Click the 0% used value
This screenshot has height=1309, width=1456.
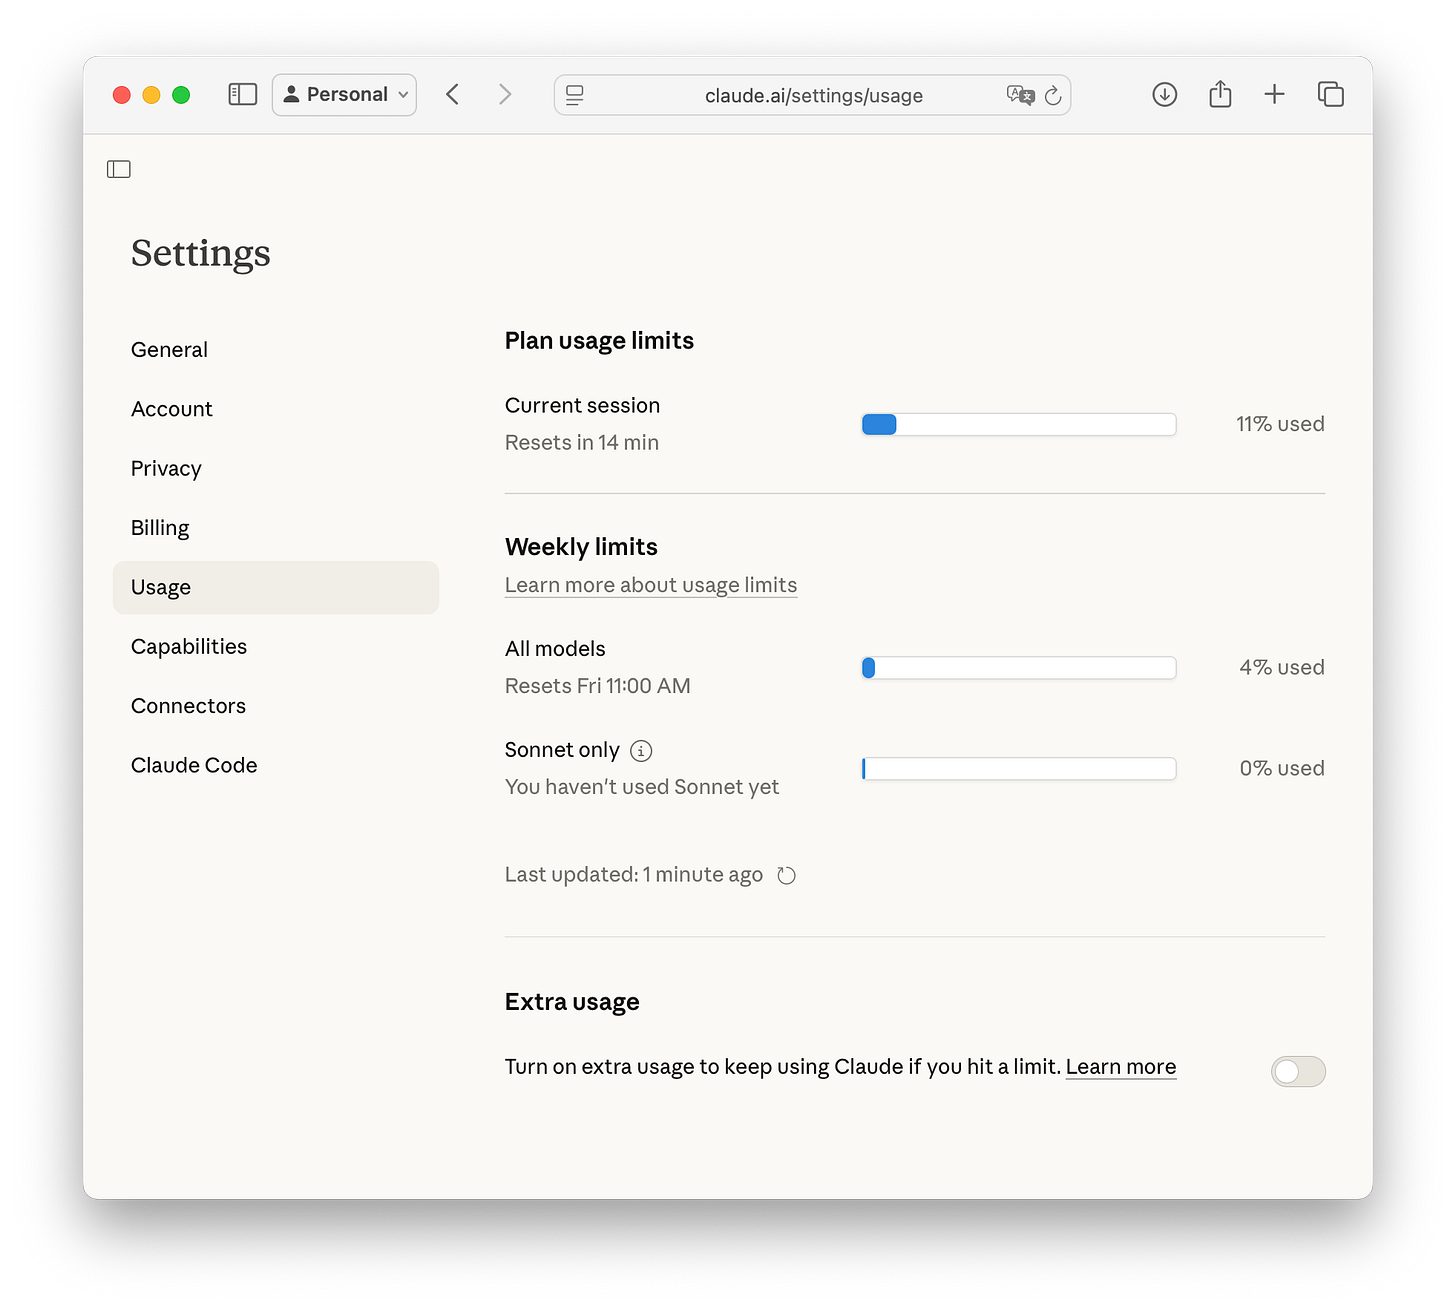(x=1282, y=768)
